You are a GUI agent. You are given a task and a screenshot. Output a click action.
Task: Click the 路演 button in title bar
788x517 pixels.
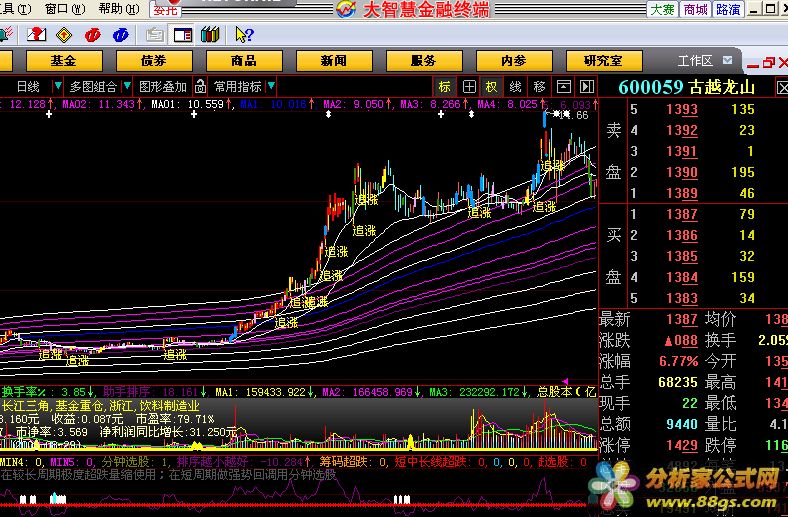tap(728, 9)
